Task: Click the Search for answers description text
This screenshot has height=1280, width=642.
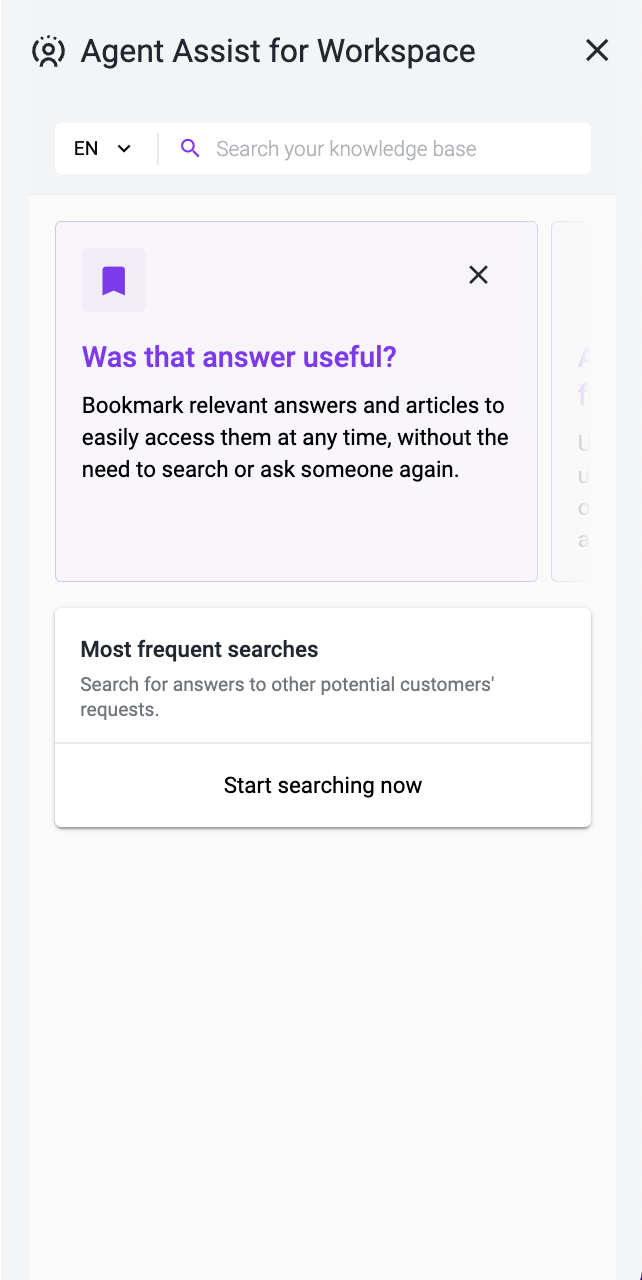Action: [288, 697]
